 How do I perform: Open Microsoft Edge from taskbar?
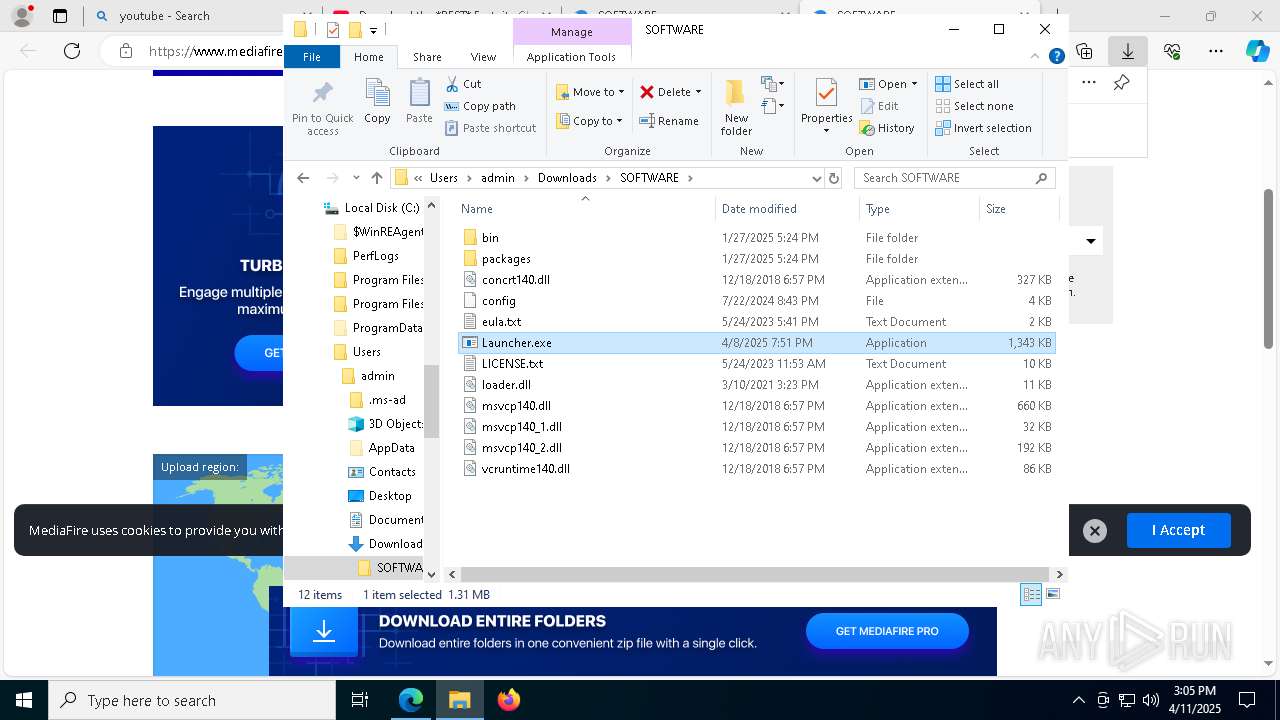click(x=411, y=700)
